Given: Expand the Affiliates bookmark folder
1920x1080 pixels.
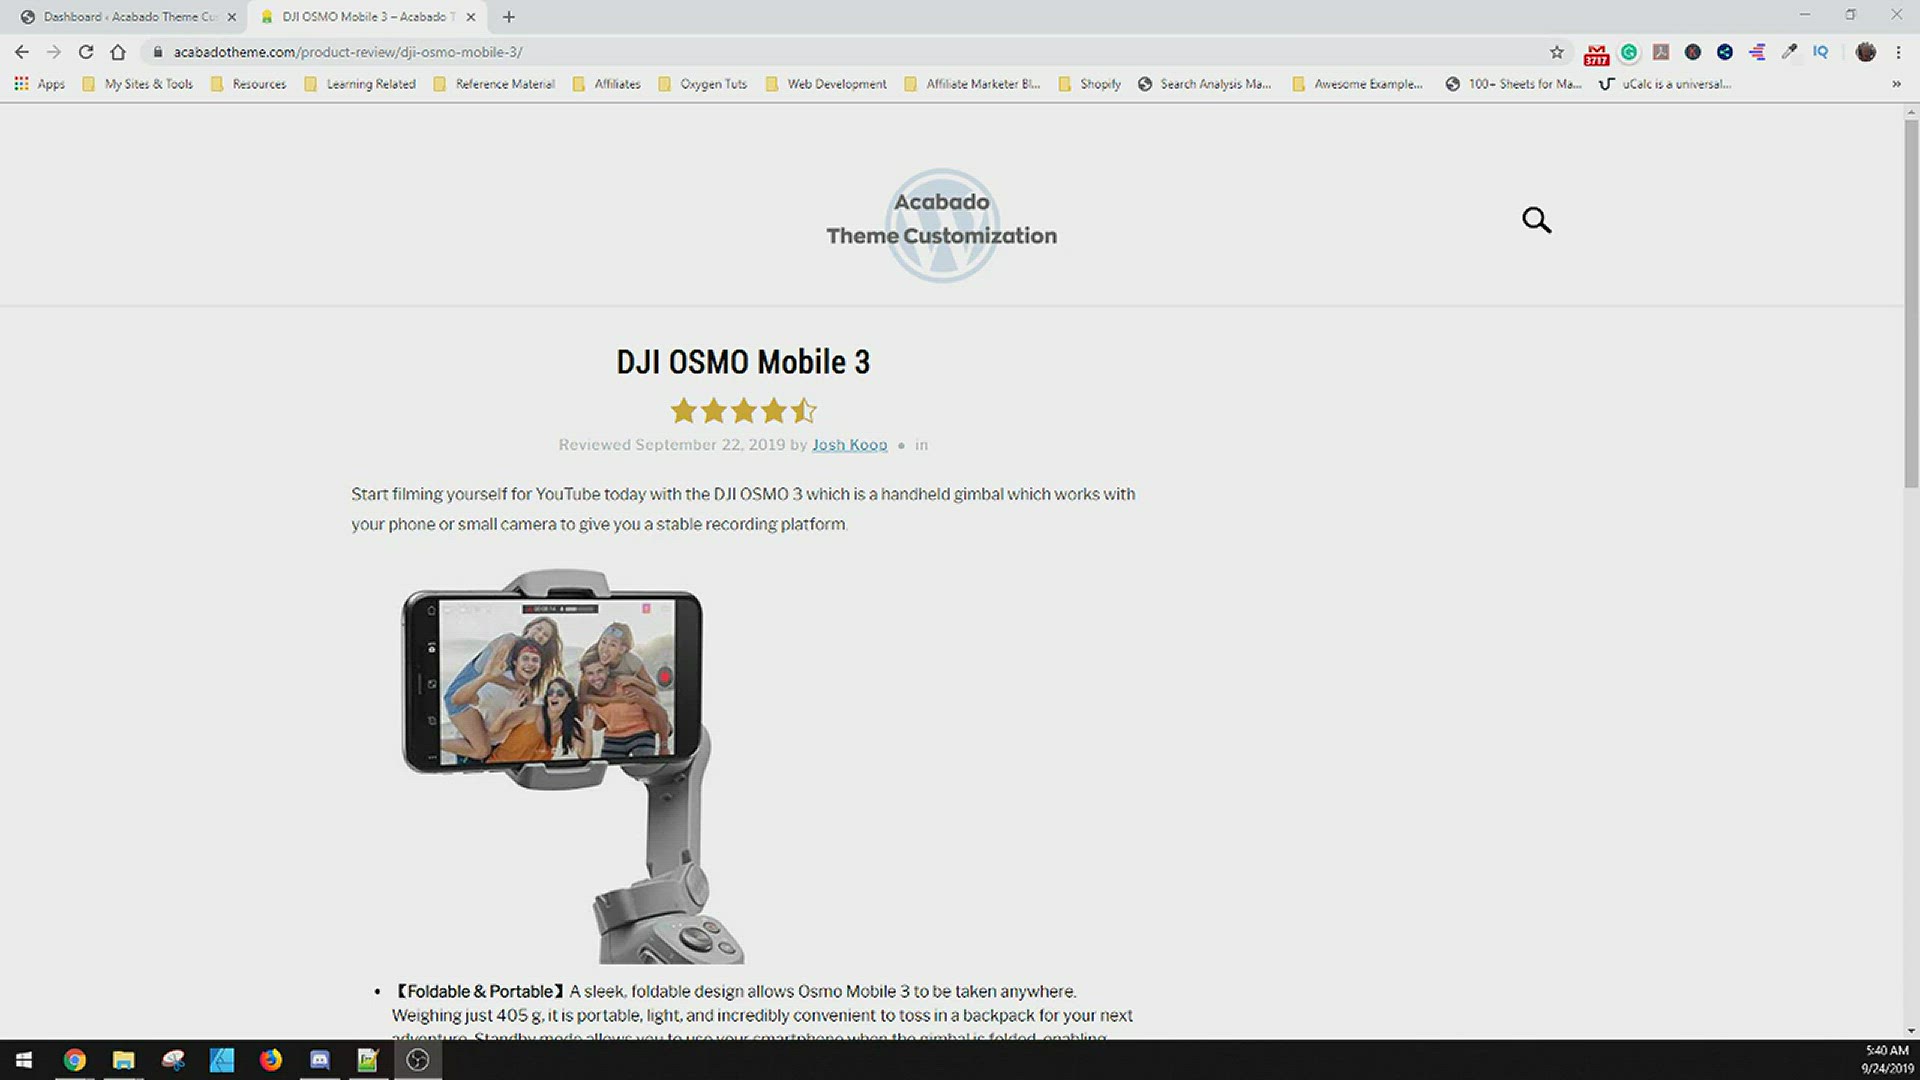Looking at the screenshot, I should (x=607, y=84).
